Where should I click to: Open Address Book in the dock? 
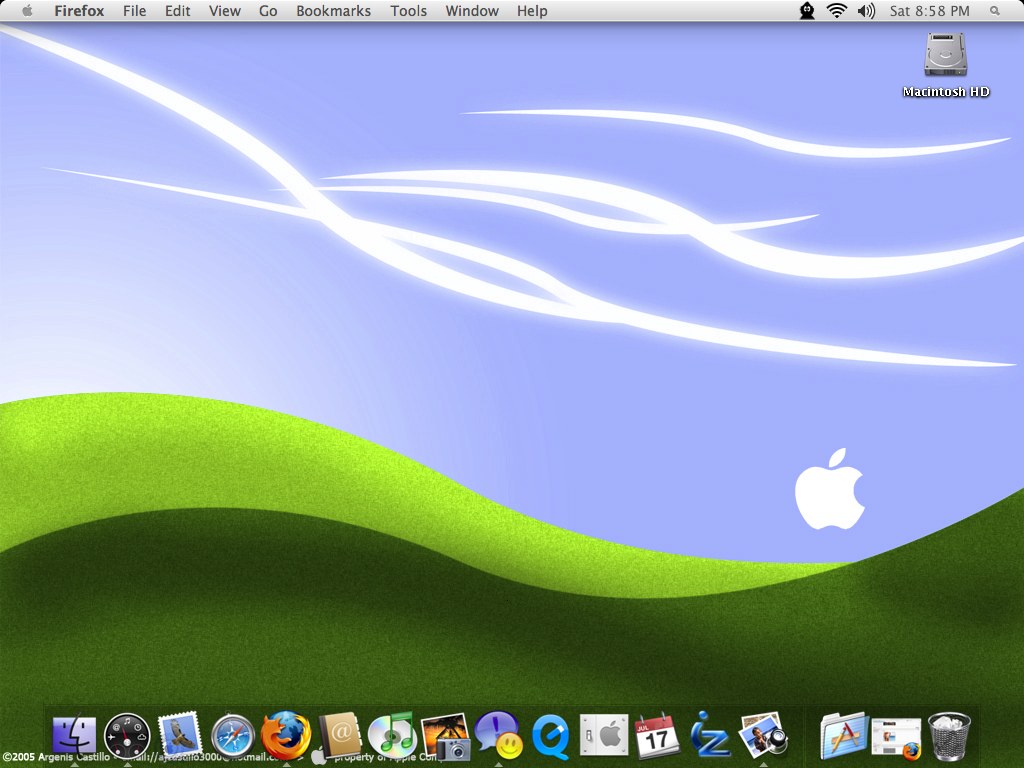[340, 735]
